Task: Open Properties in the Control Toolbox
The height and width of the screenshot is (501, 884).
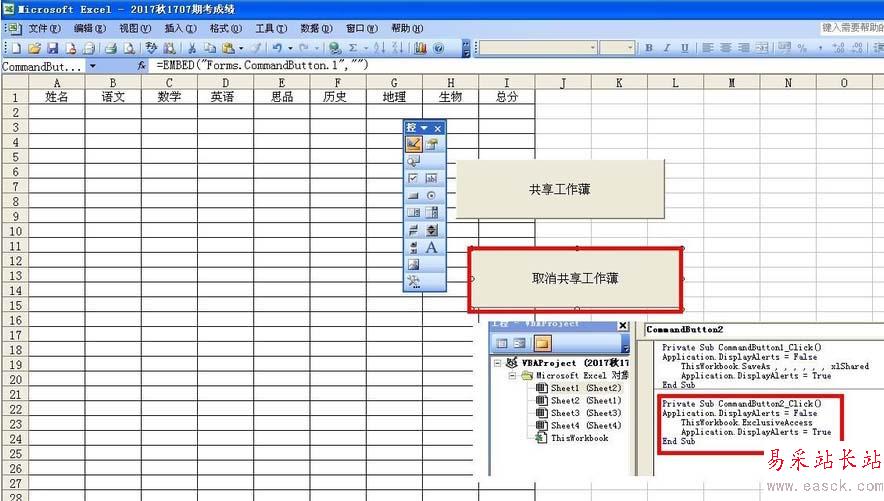Action: coord(431,144)
